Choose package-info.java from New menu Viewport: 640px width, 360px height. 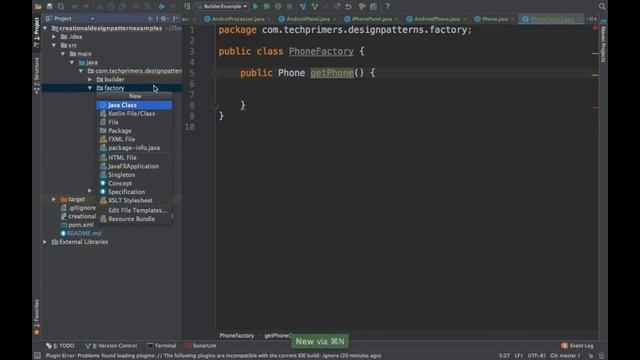coord(134,148)
